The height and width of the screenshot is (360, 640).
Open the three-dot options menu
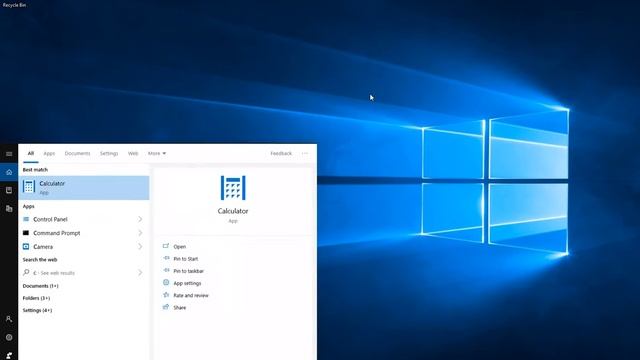tap(305, 153)
